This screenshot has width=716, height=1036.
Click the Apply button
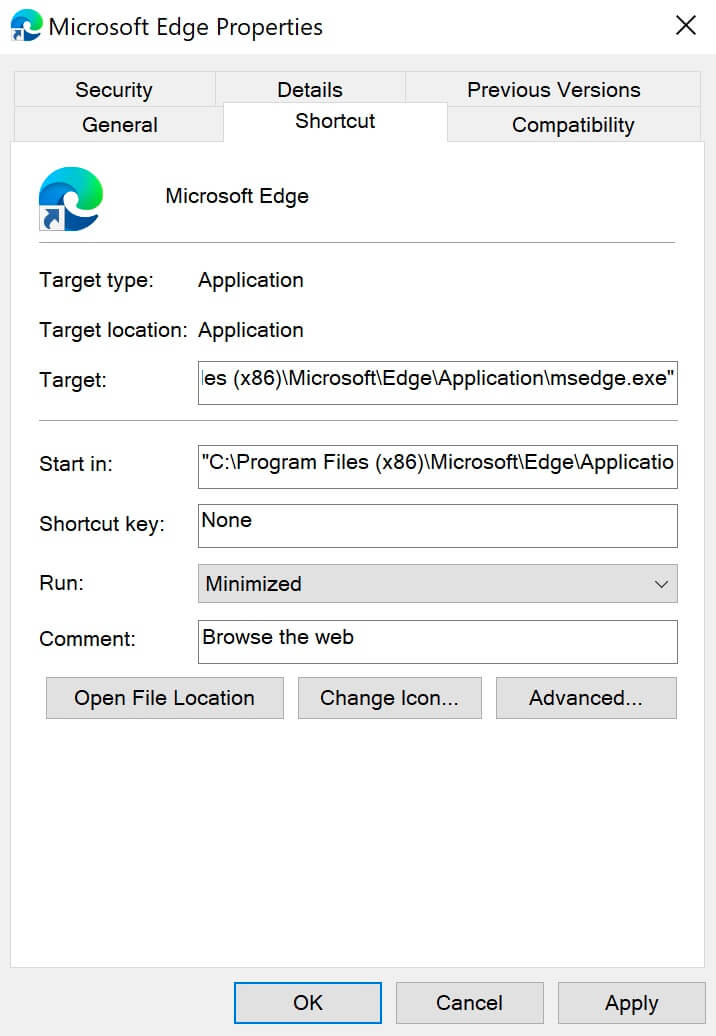[x=631, y=1002]
